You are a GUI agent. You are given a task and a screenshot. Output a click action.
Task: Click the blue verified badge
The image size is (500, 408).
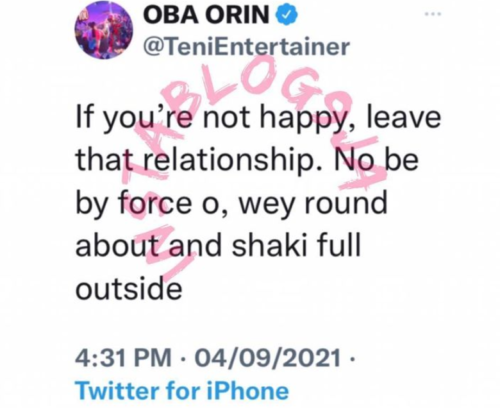click(286, 15)
